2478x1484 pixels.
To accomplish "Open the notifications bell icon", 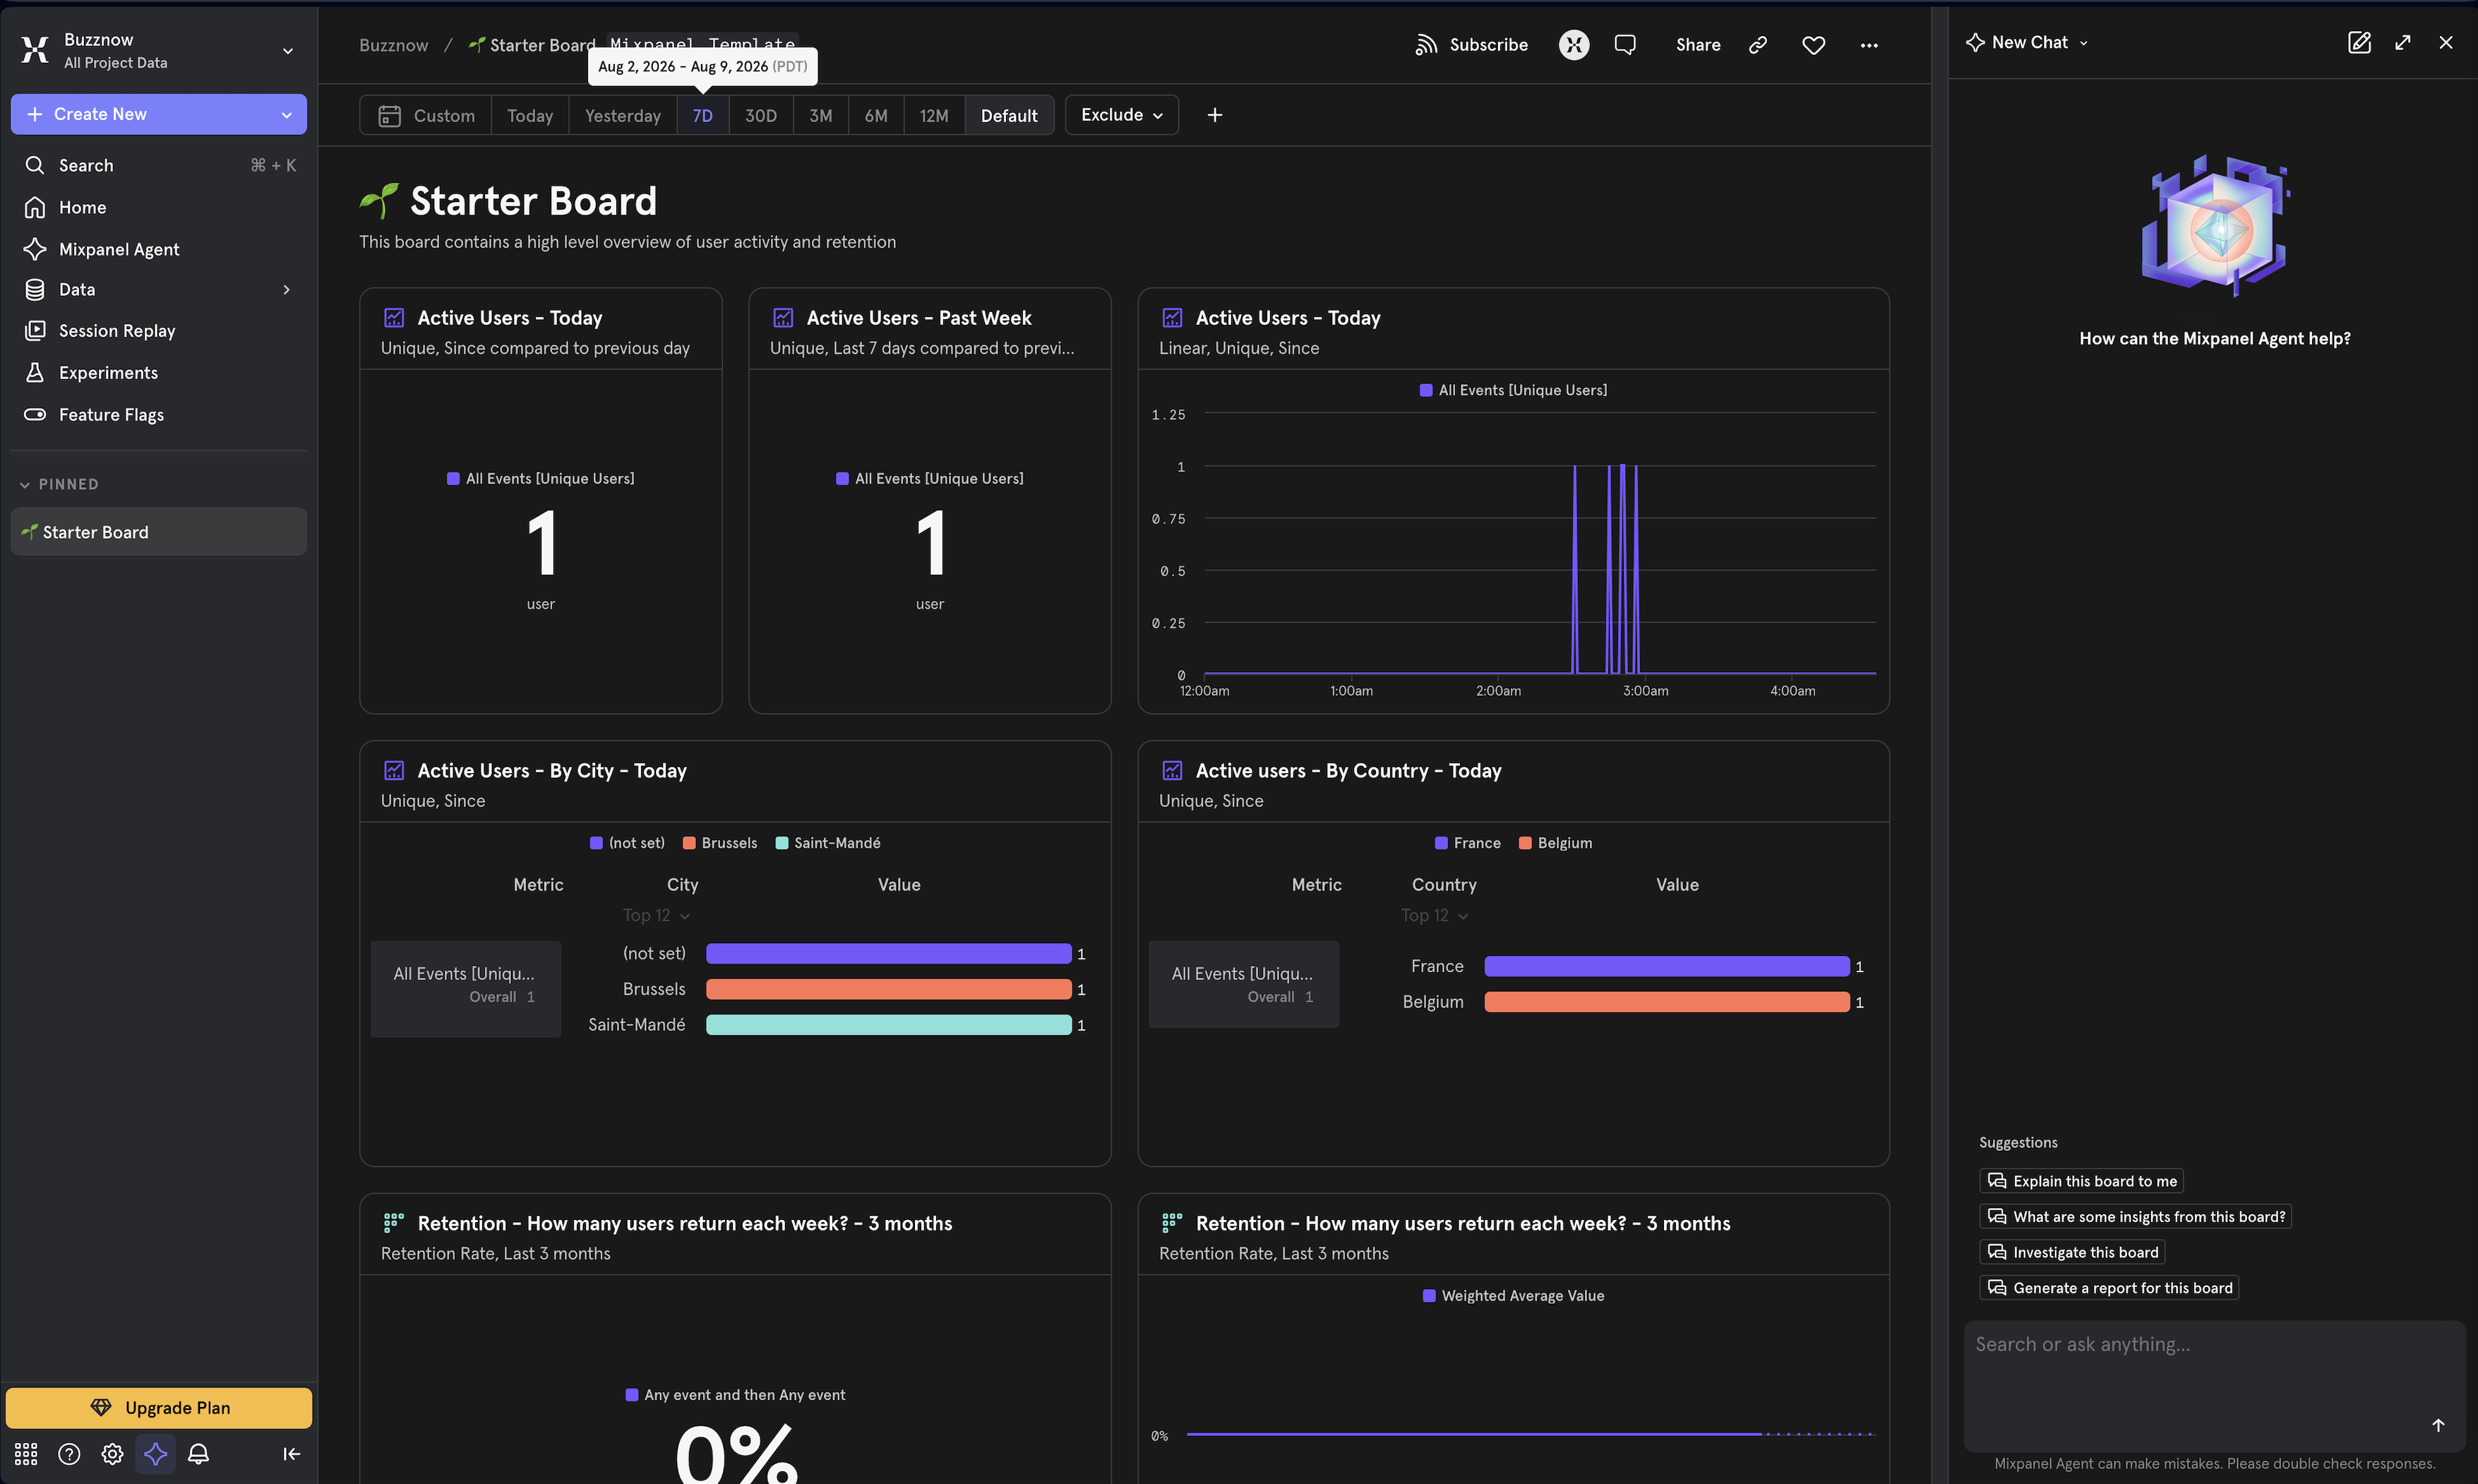I will click(198, 1453).
